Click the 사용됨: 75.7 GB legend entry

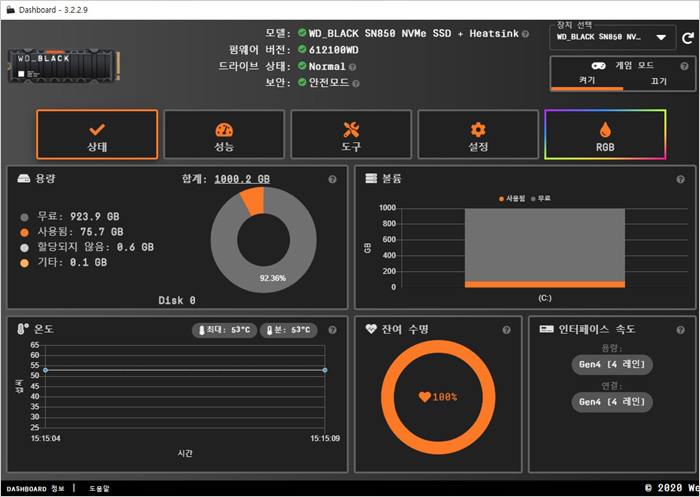tap(72, 232)
